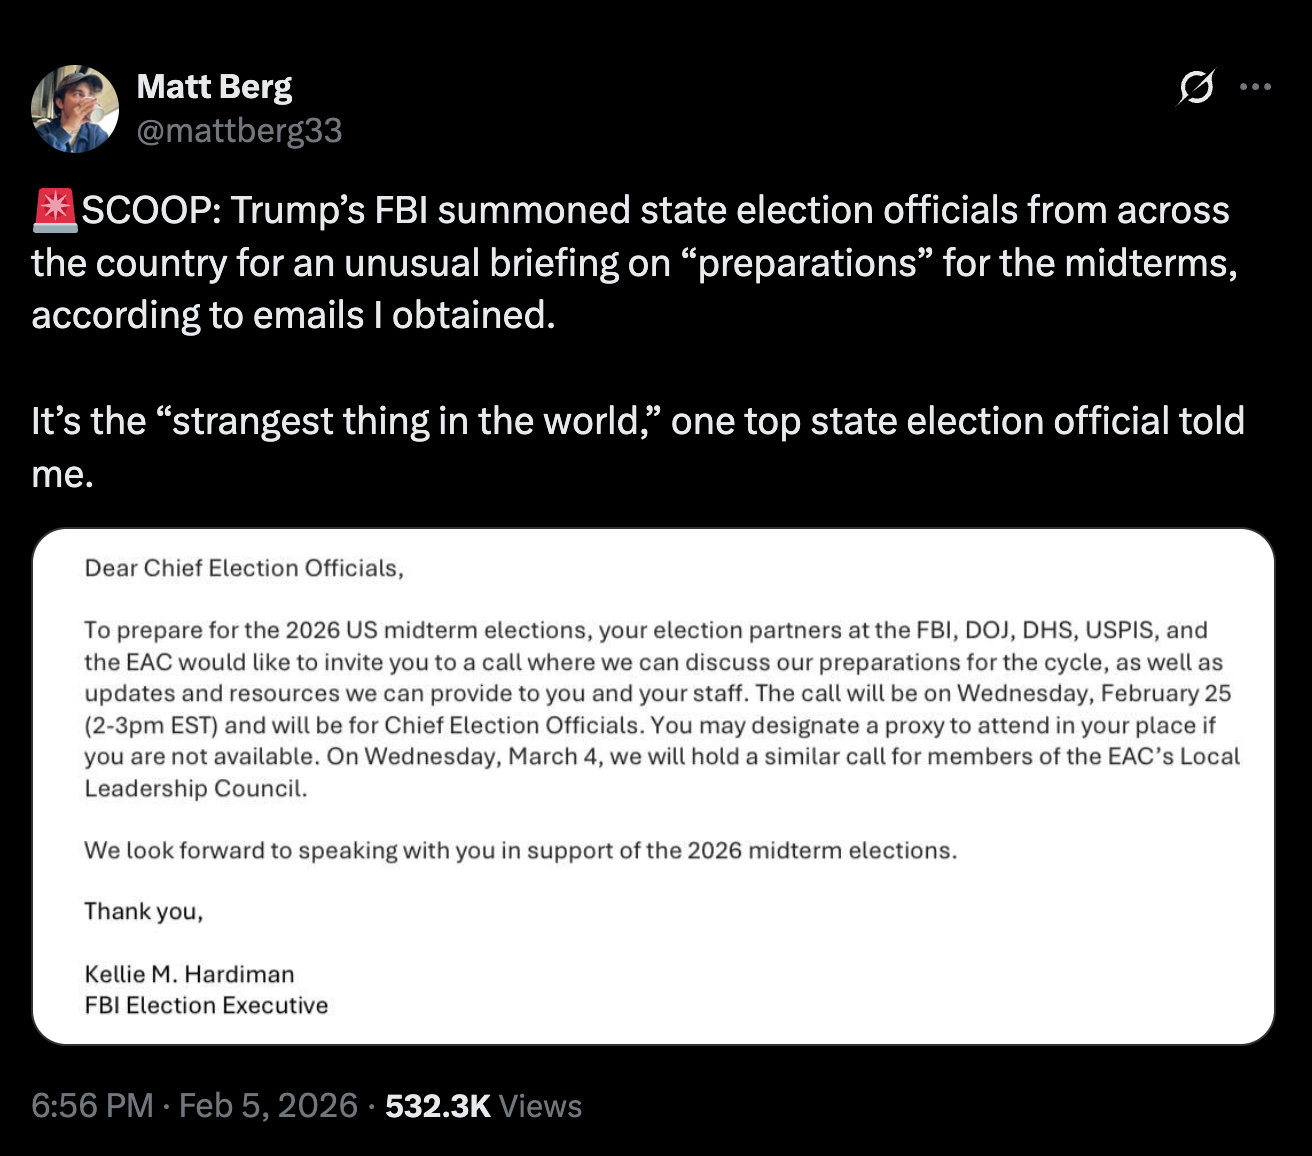Open the embedded email image's main paragraph
Image resolution: width=1312 pixels, height=1156 pixels.
(x=660, y=708)
